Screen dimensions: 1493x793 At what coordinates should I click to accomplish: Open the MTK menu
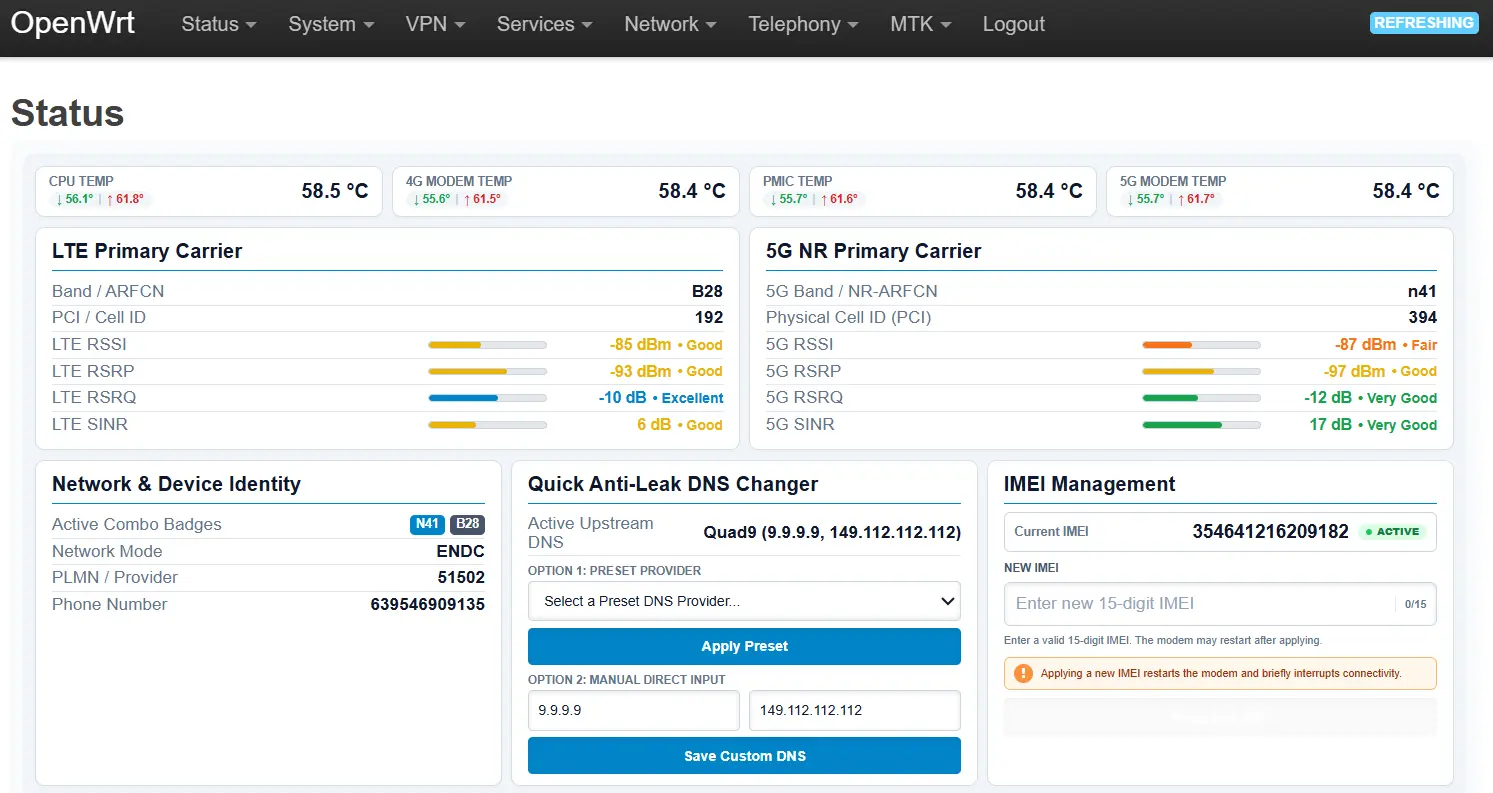(920, 24)
